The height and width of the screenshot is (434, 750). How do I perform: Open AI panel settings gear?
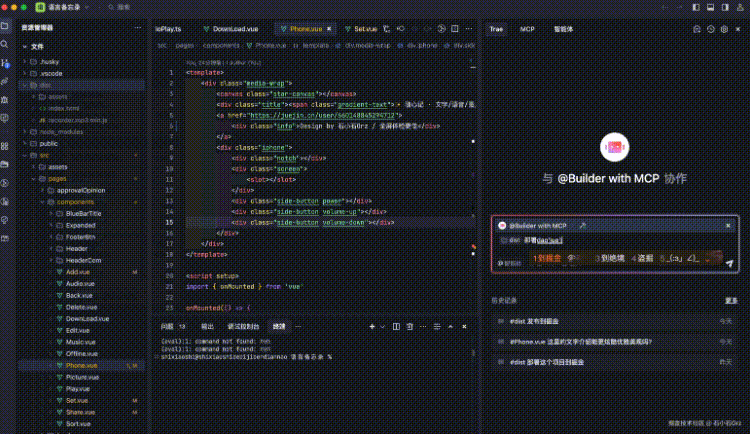coord(724,29)
